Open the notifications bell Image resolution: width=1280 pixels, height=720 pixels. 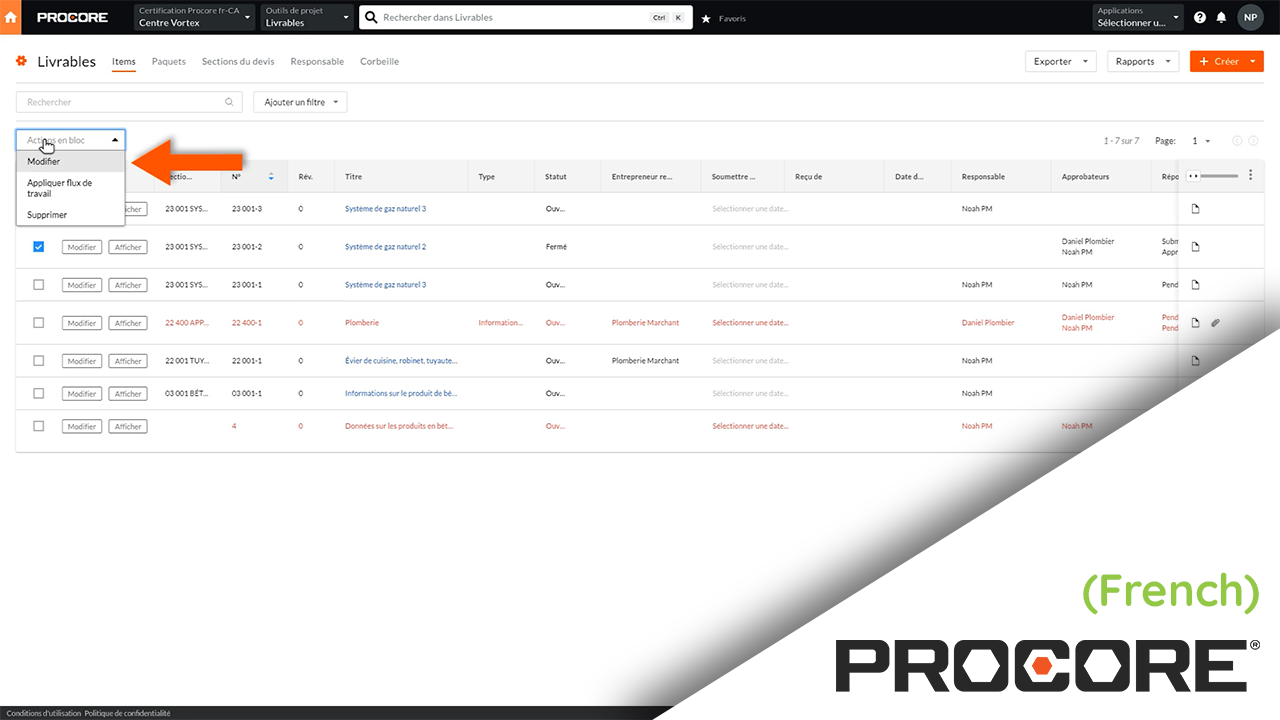coord(1221,18)
